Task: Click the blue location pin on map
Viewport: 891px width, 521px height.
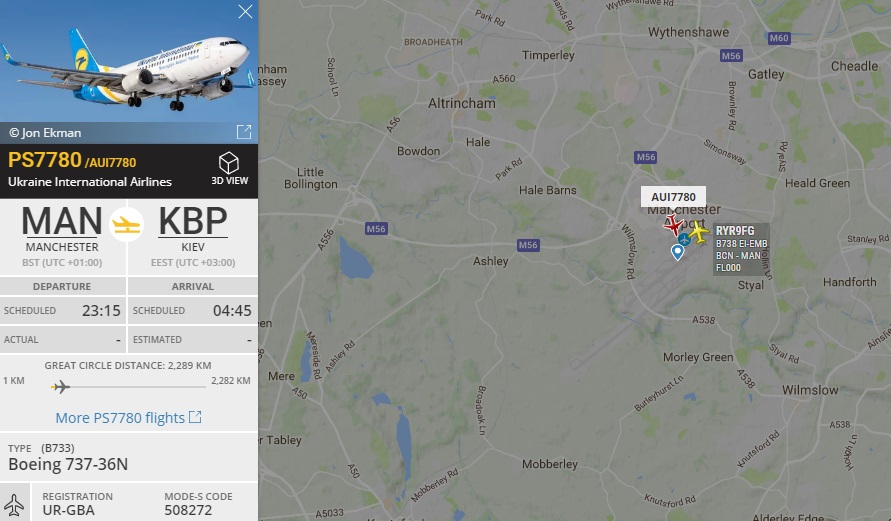Action: pos(677,252)
